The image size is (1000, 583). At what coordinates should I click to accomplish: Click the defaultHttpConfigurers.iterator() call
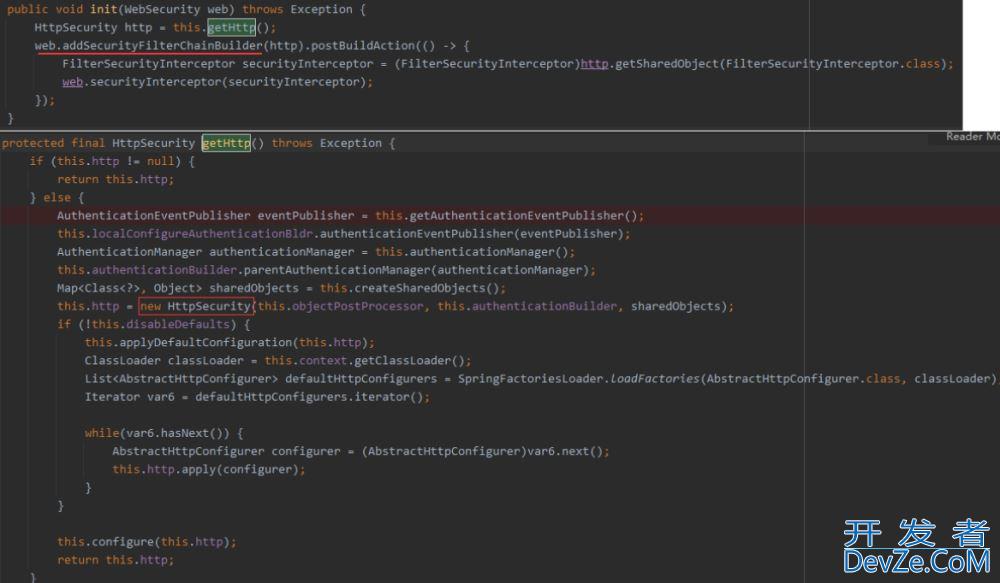tap(309, 397)
